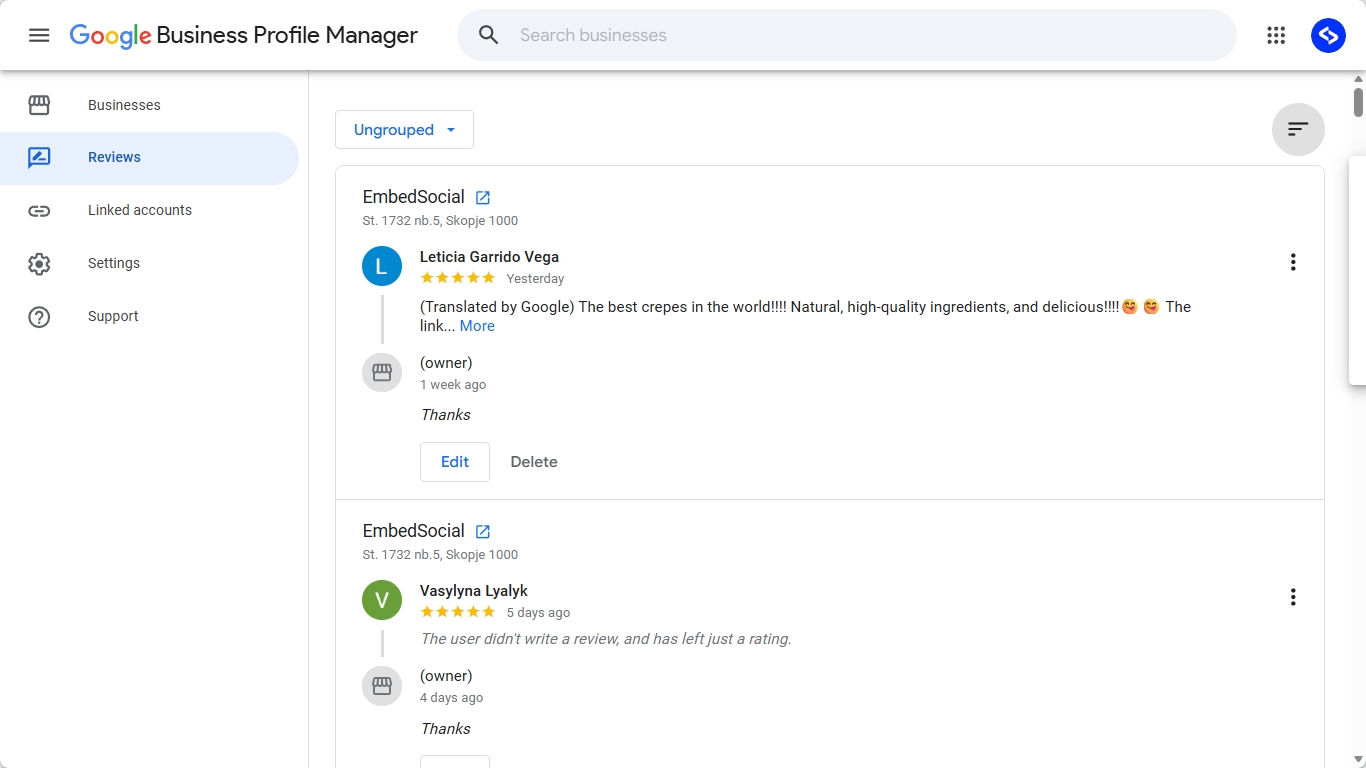Image resolution: width=1366 pixels, height=768 pixels.
Task: Click the search magnifier icon
Action: (488, 34)
